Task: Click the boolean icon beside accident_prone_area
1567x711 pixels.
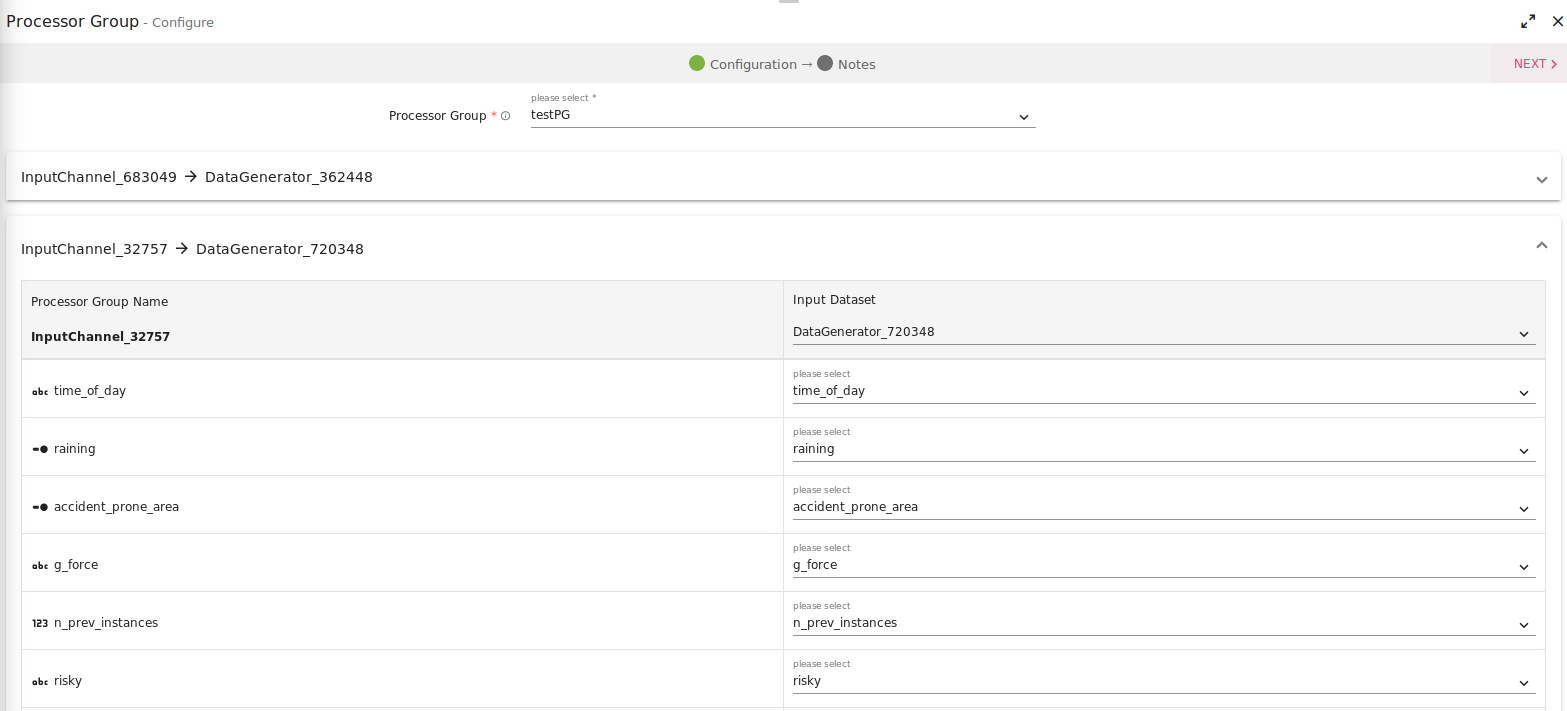Action: [x=40, y=508]
